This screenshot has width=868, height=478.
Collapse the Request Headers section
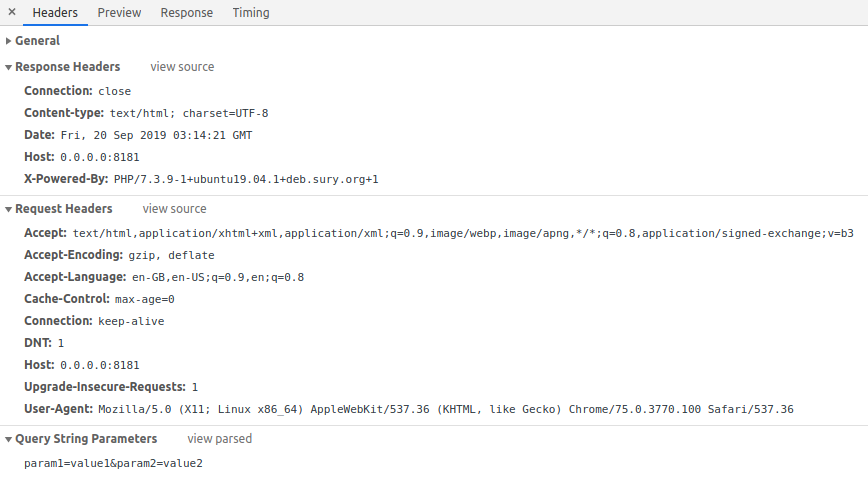click(63, 209)
